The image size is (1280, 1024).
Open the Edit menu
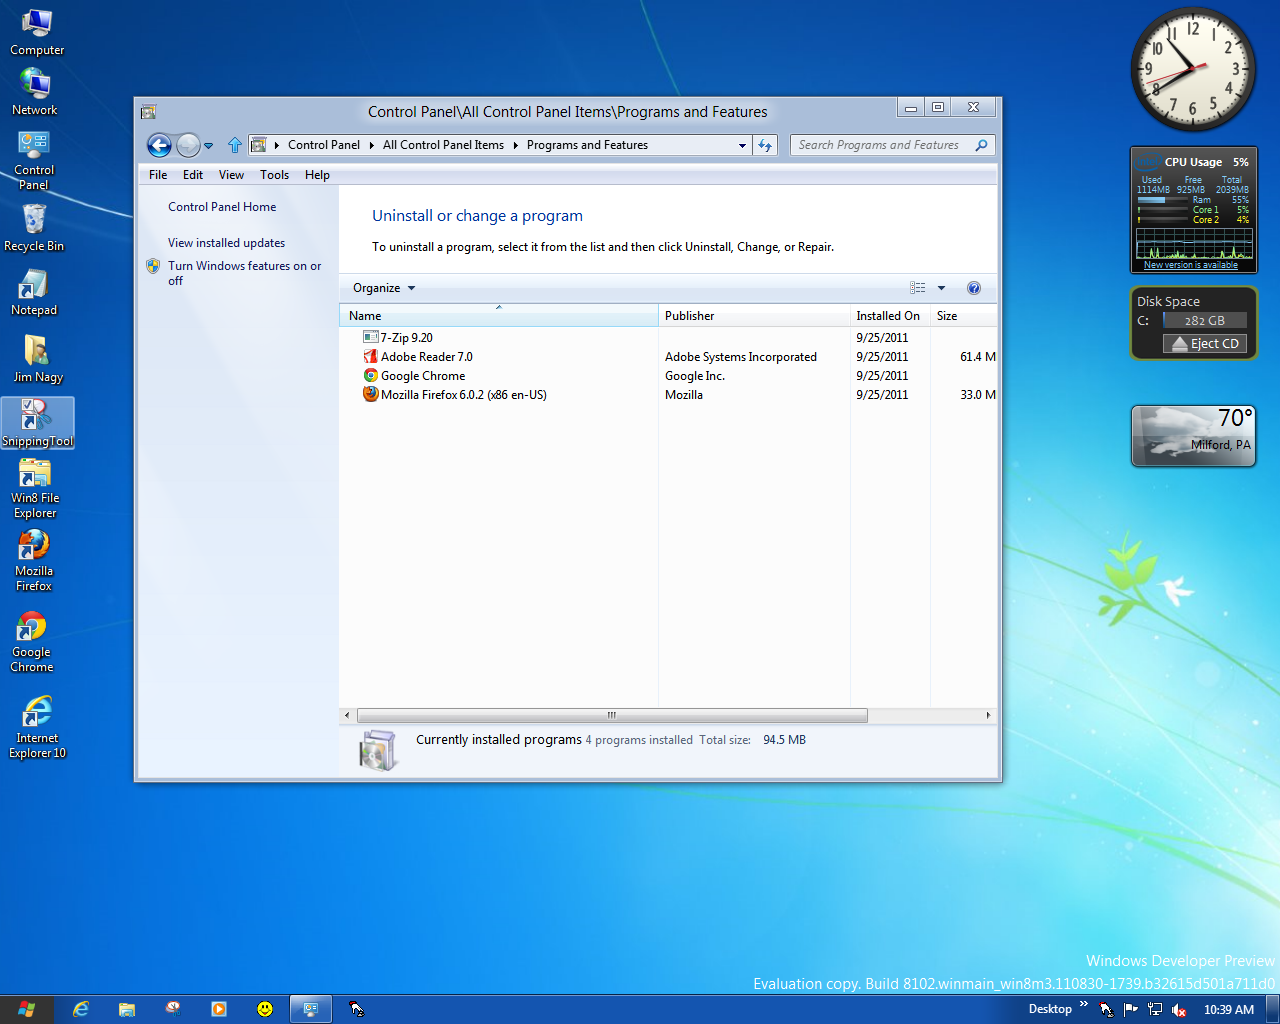[x=193, y=175]
